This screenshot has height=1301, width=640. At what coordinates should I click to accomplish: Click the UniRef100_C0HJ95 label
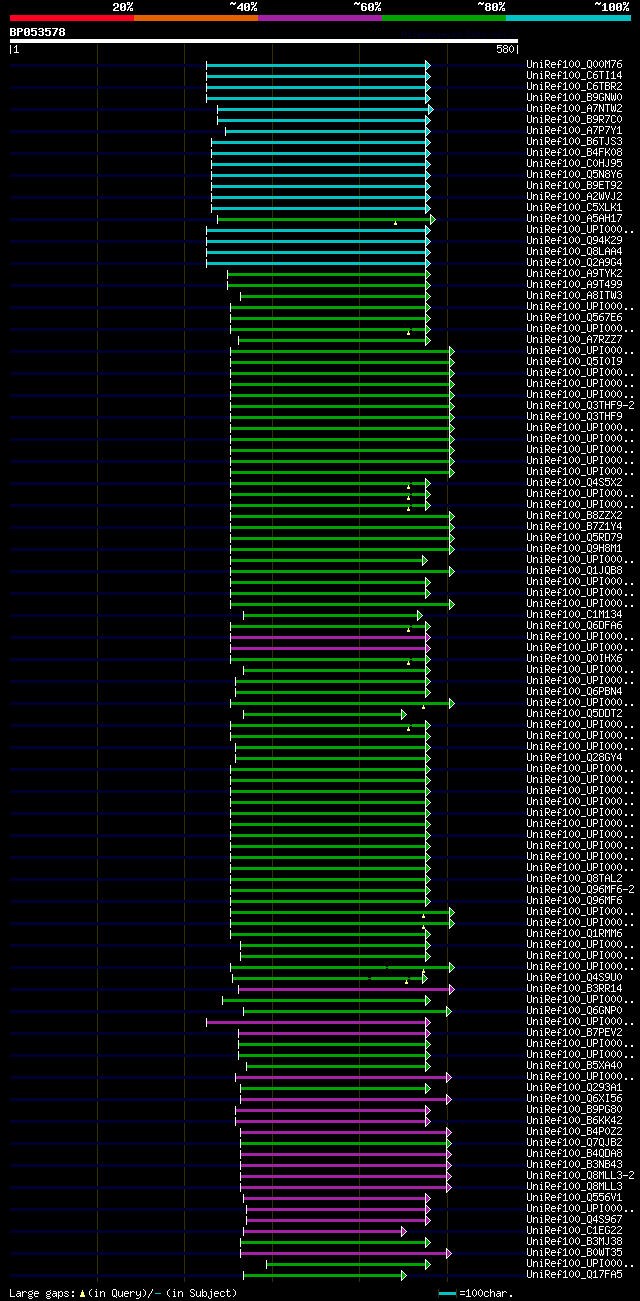(x=574, y=164)
